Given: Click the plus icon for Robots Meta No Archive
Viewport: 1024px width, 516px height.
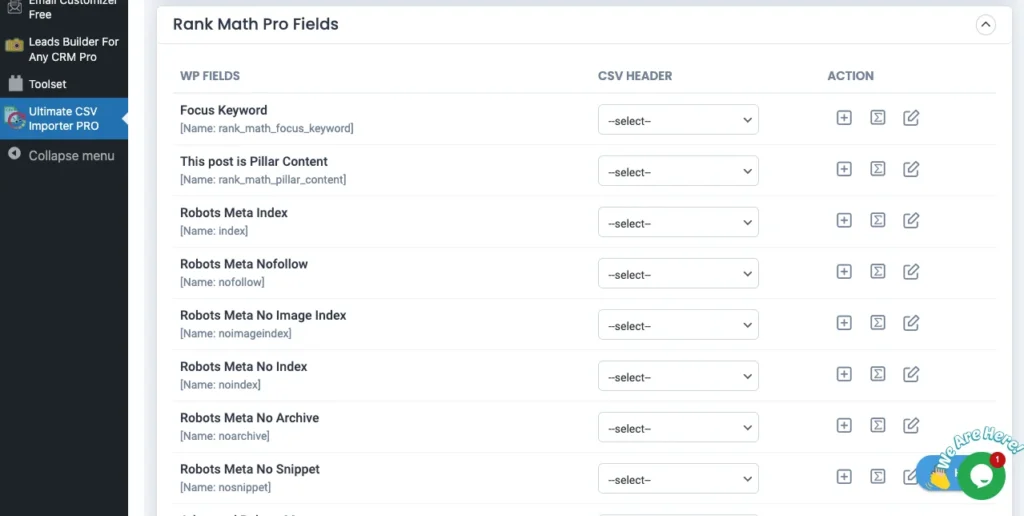Looking at the screenshot, I should click(x=844, y=425).
